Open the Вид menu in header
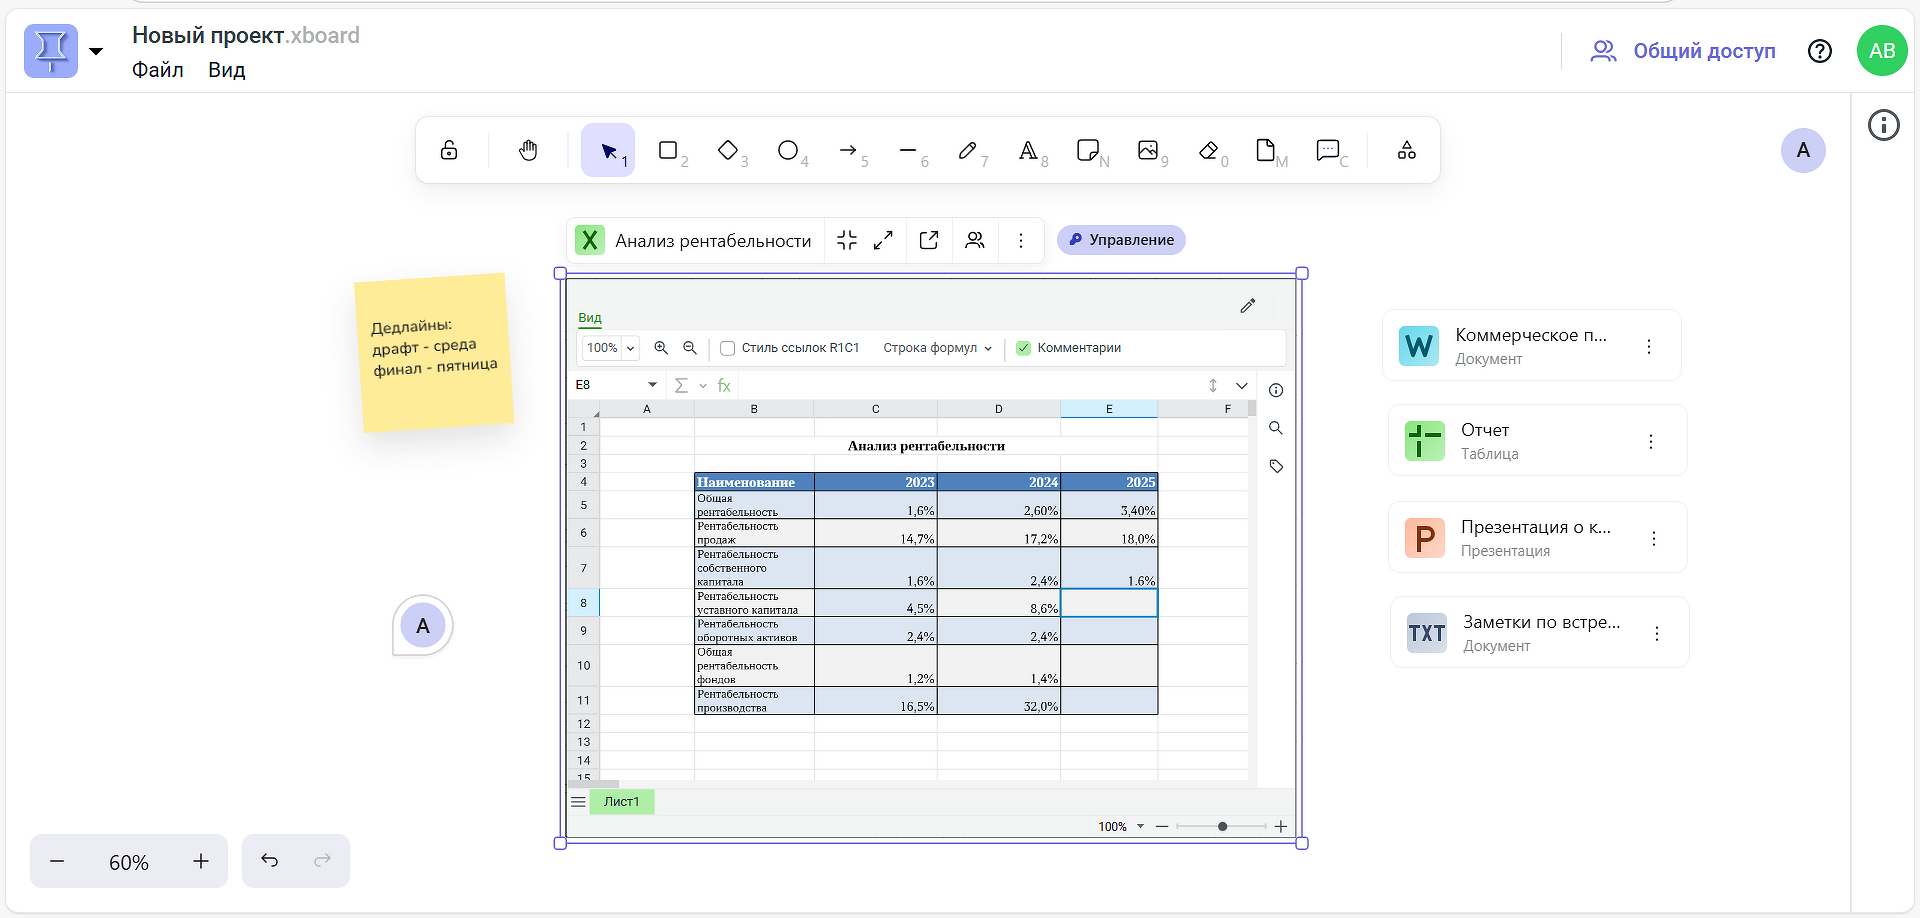Image resolution: width=1920 pixels, height=918 pixels. pos(227,70)
